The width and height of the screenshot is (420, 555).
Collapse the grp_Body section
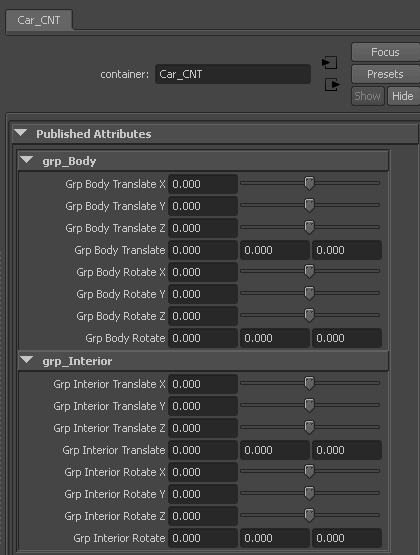27,160
